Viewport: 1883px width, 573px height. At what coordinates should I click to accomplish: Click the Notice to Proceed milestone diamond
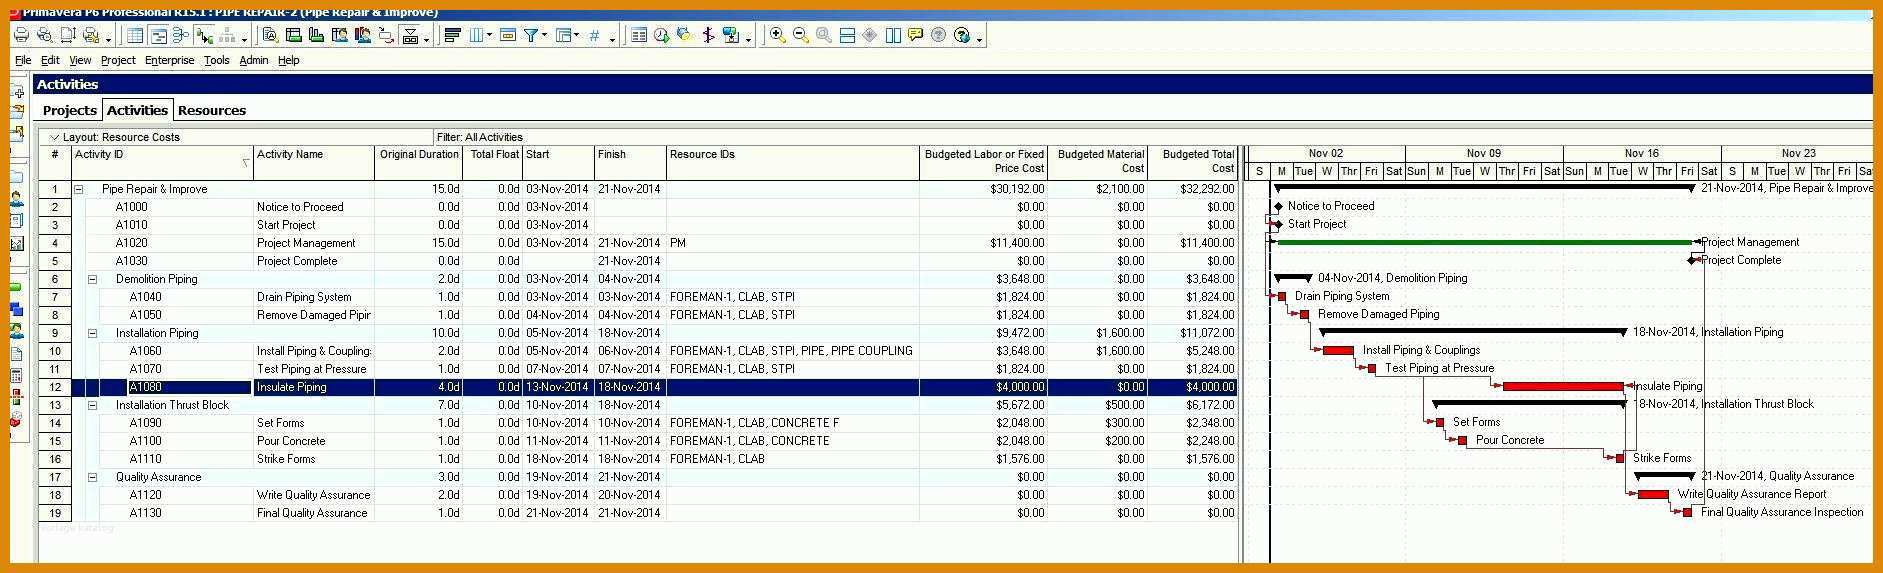click(x=1278, y=206)
